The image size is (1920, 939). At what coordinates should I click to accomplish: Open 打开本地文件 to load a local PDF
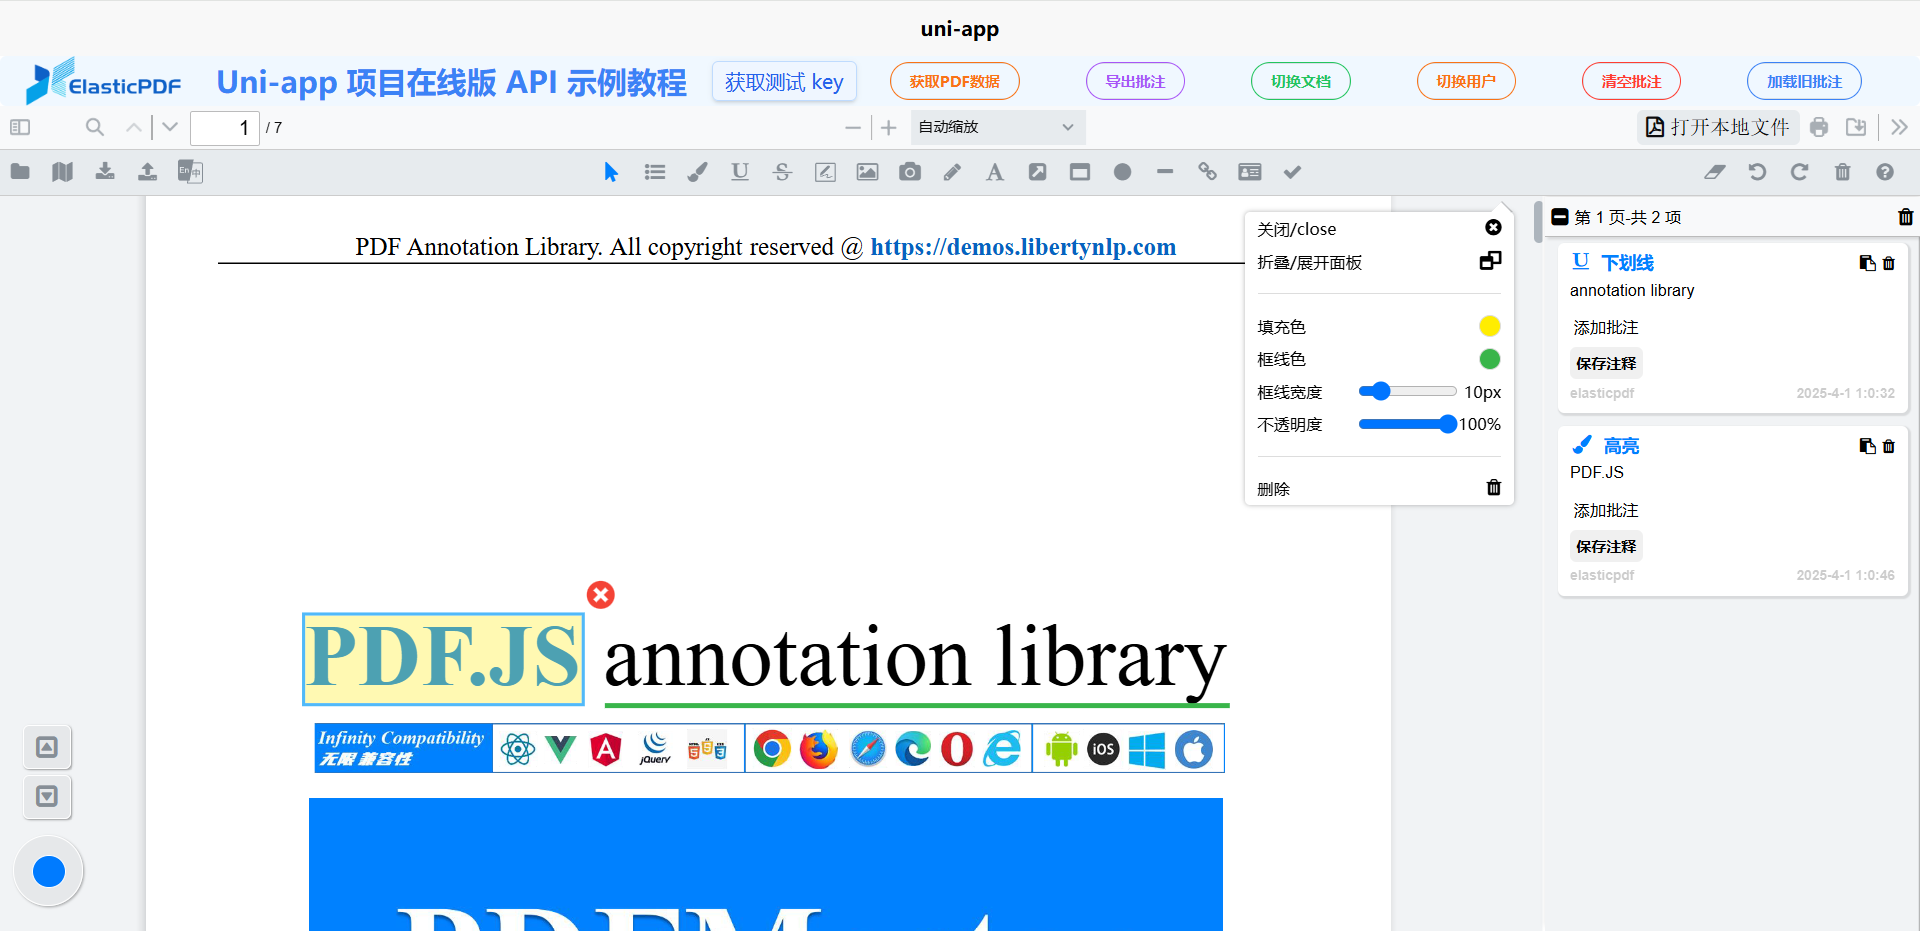(1716, 127)
